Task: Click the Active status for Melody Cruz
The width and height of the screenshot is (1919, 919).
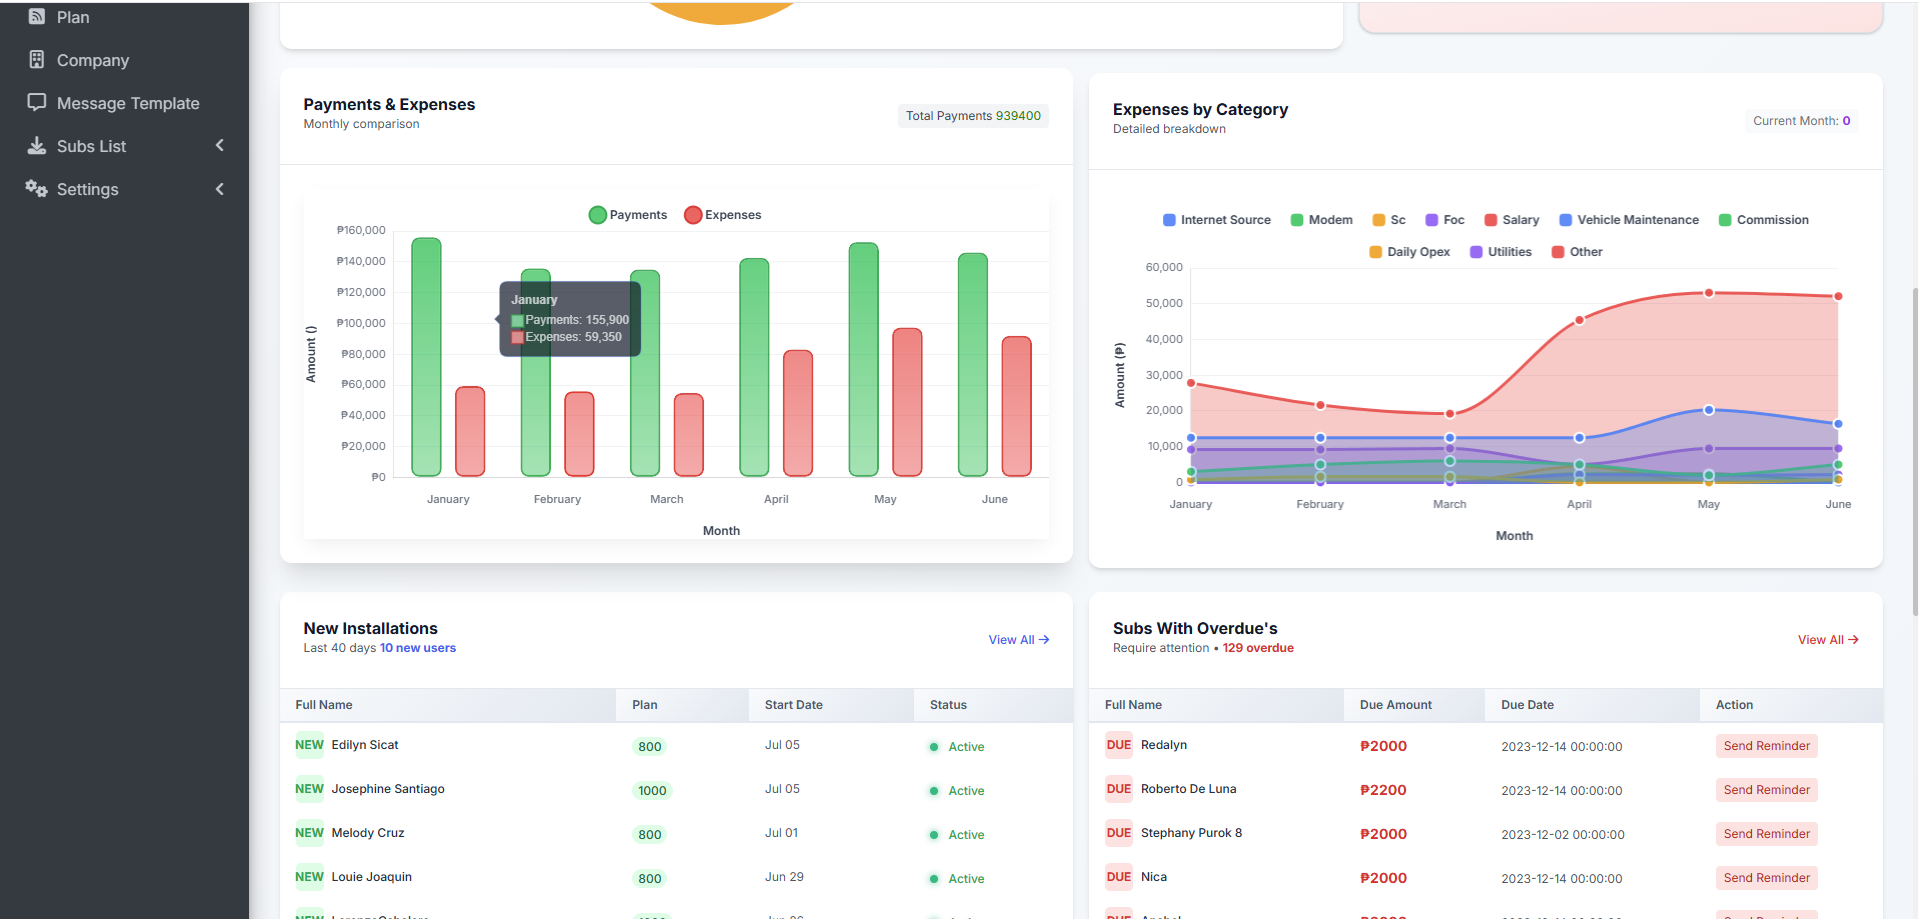Action: pyautogui.click(x=957, y=835)
